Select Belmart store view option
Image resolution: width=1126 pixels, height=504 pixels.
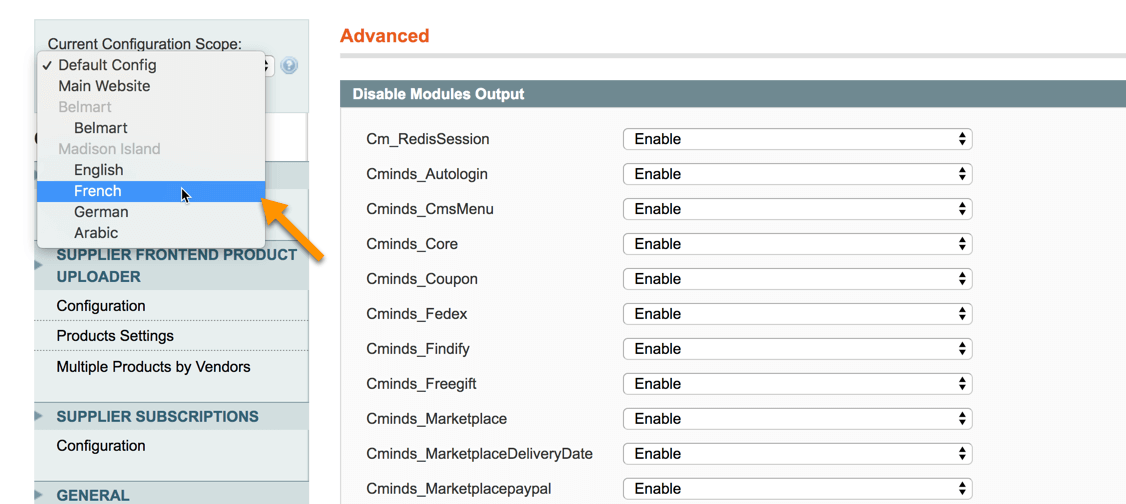pyautogui.click(x=101, y=128)
